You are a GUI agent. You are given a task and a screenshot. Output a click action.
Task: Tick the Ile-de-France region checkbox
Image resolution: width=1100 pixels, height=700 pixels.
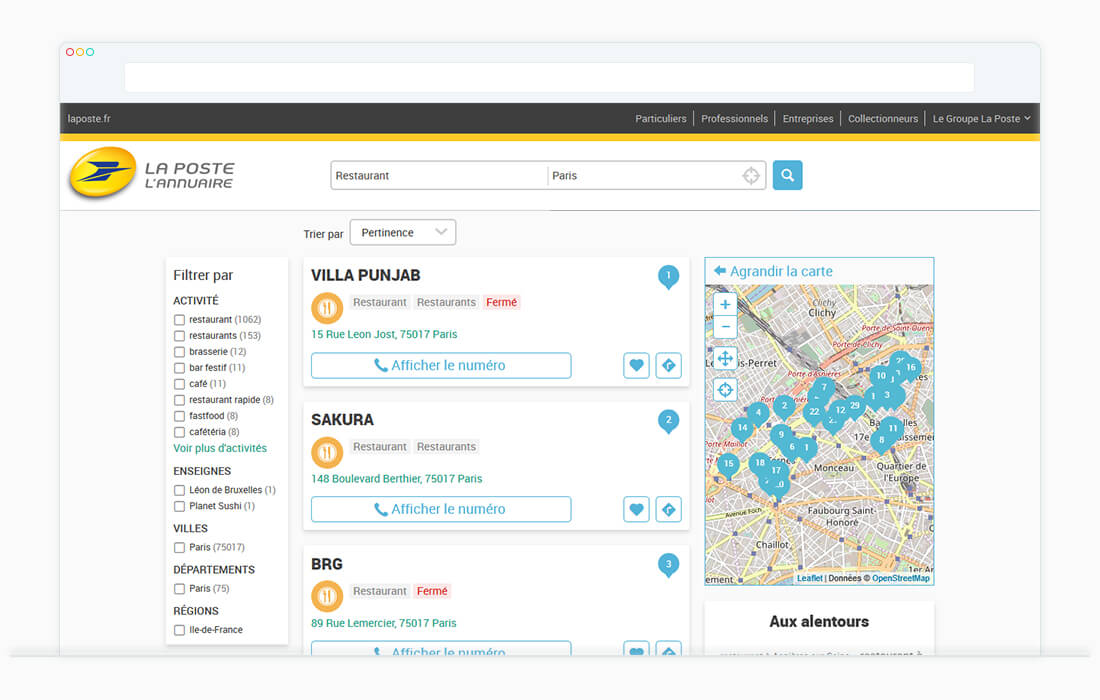[x=180, y=630]
